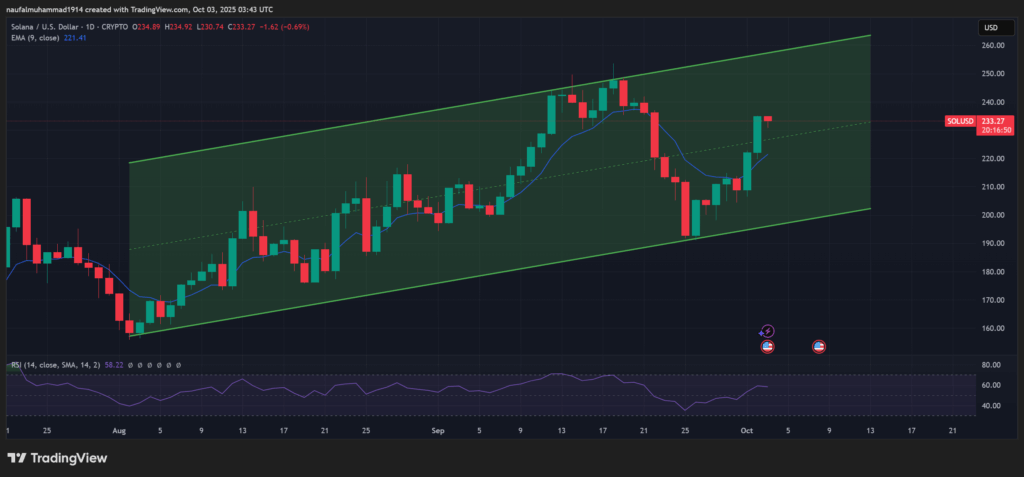Viewport: 1024px width, 477px height.
Task: Click the latest red candle near 233
Action: click(767, 118)
